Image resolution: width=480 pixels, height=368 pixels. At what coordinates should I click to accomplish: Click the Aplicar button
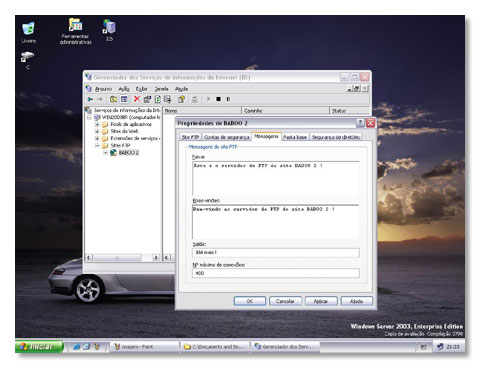[321, 301]
